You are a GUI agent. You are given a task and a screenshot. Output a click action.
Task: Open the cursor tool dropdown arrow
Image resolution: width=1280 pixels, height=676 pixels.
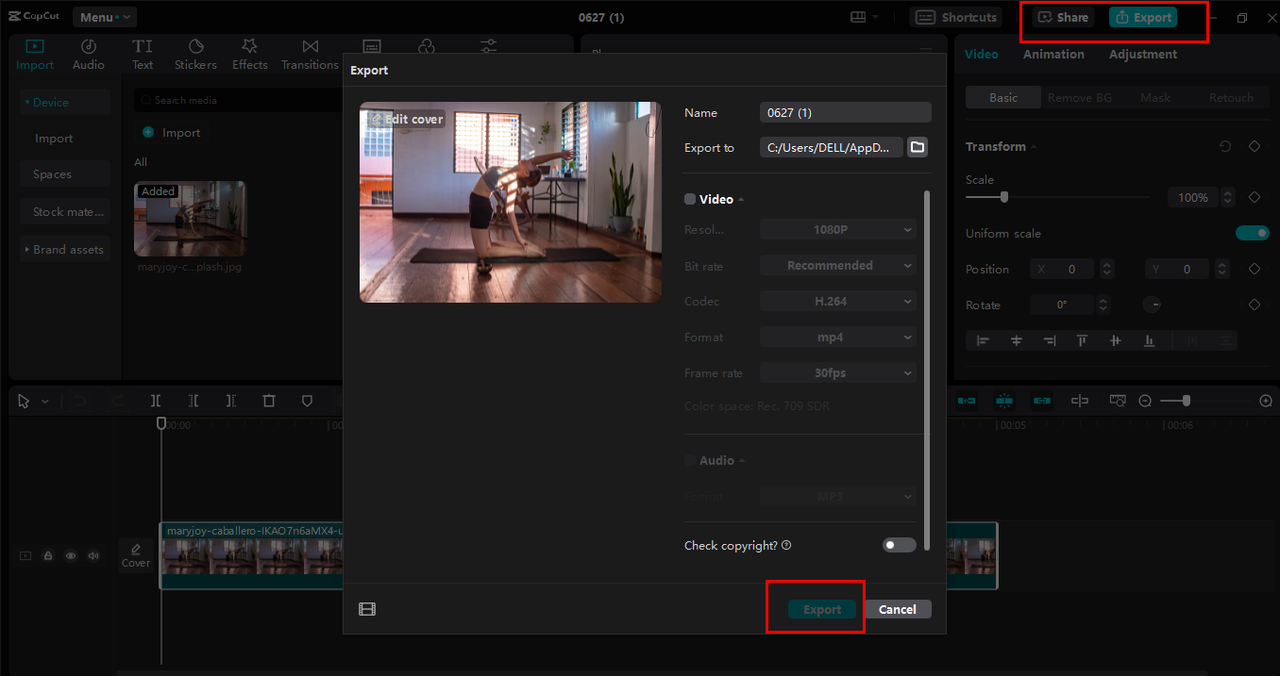(x=45, y=401)
